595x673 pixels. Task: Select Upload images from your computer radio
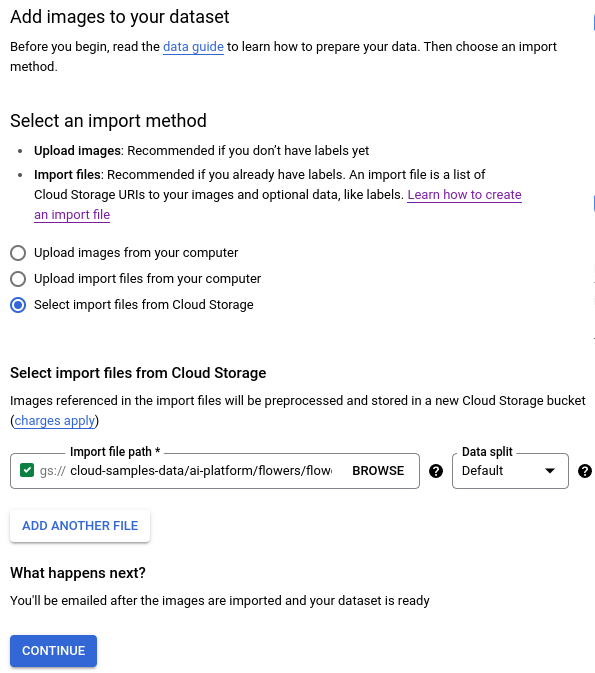pyautogui.click(x=18, y=253)
